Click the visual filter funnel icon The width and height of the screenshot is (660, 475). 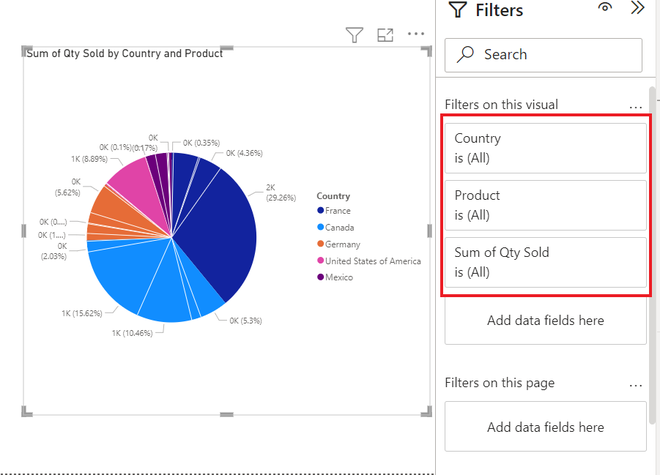[354, 35]
